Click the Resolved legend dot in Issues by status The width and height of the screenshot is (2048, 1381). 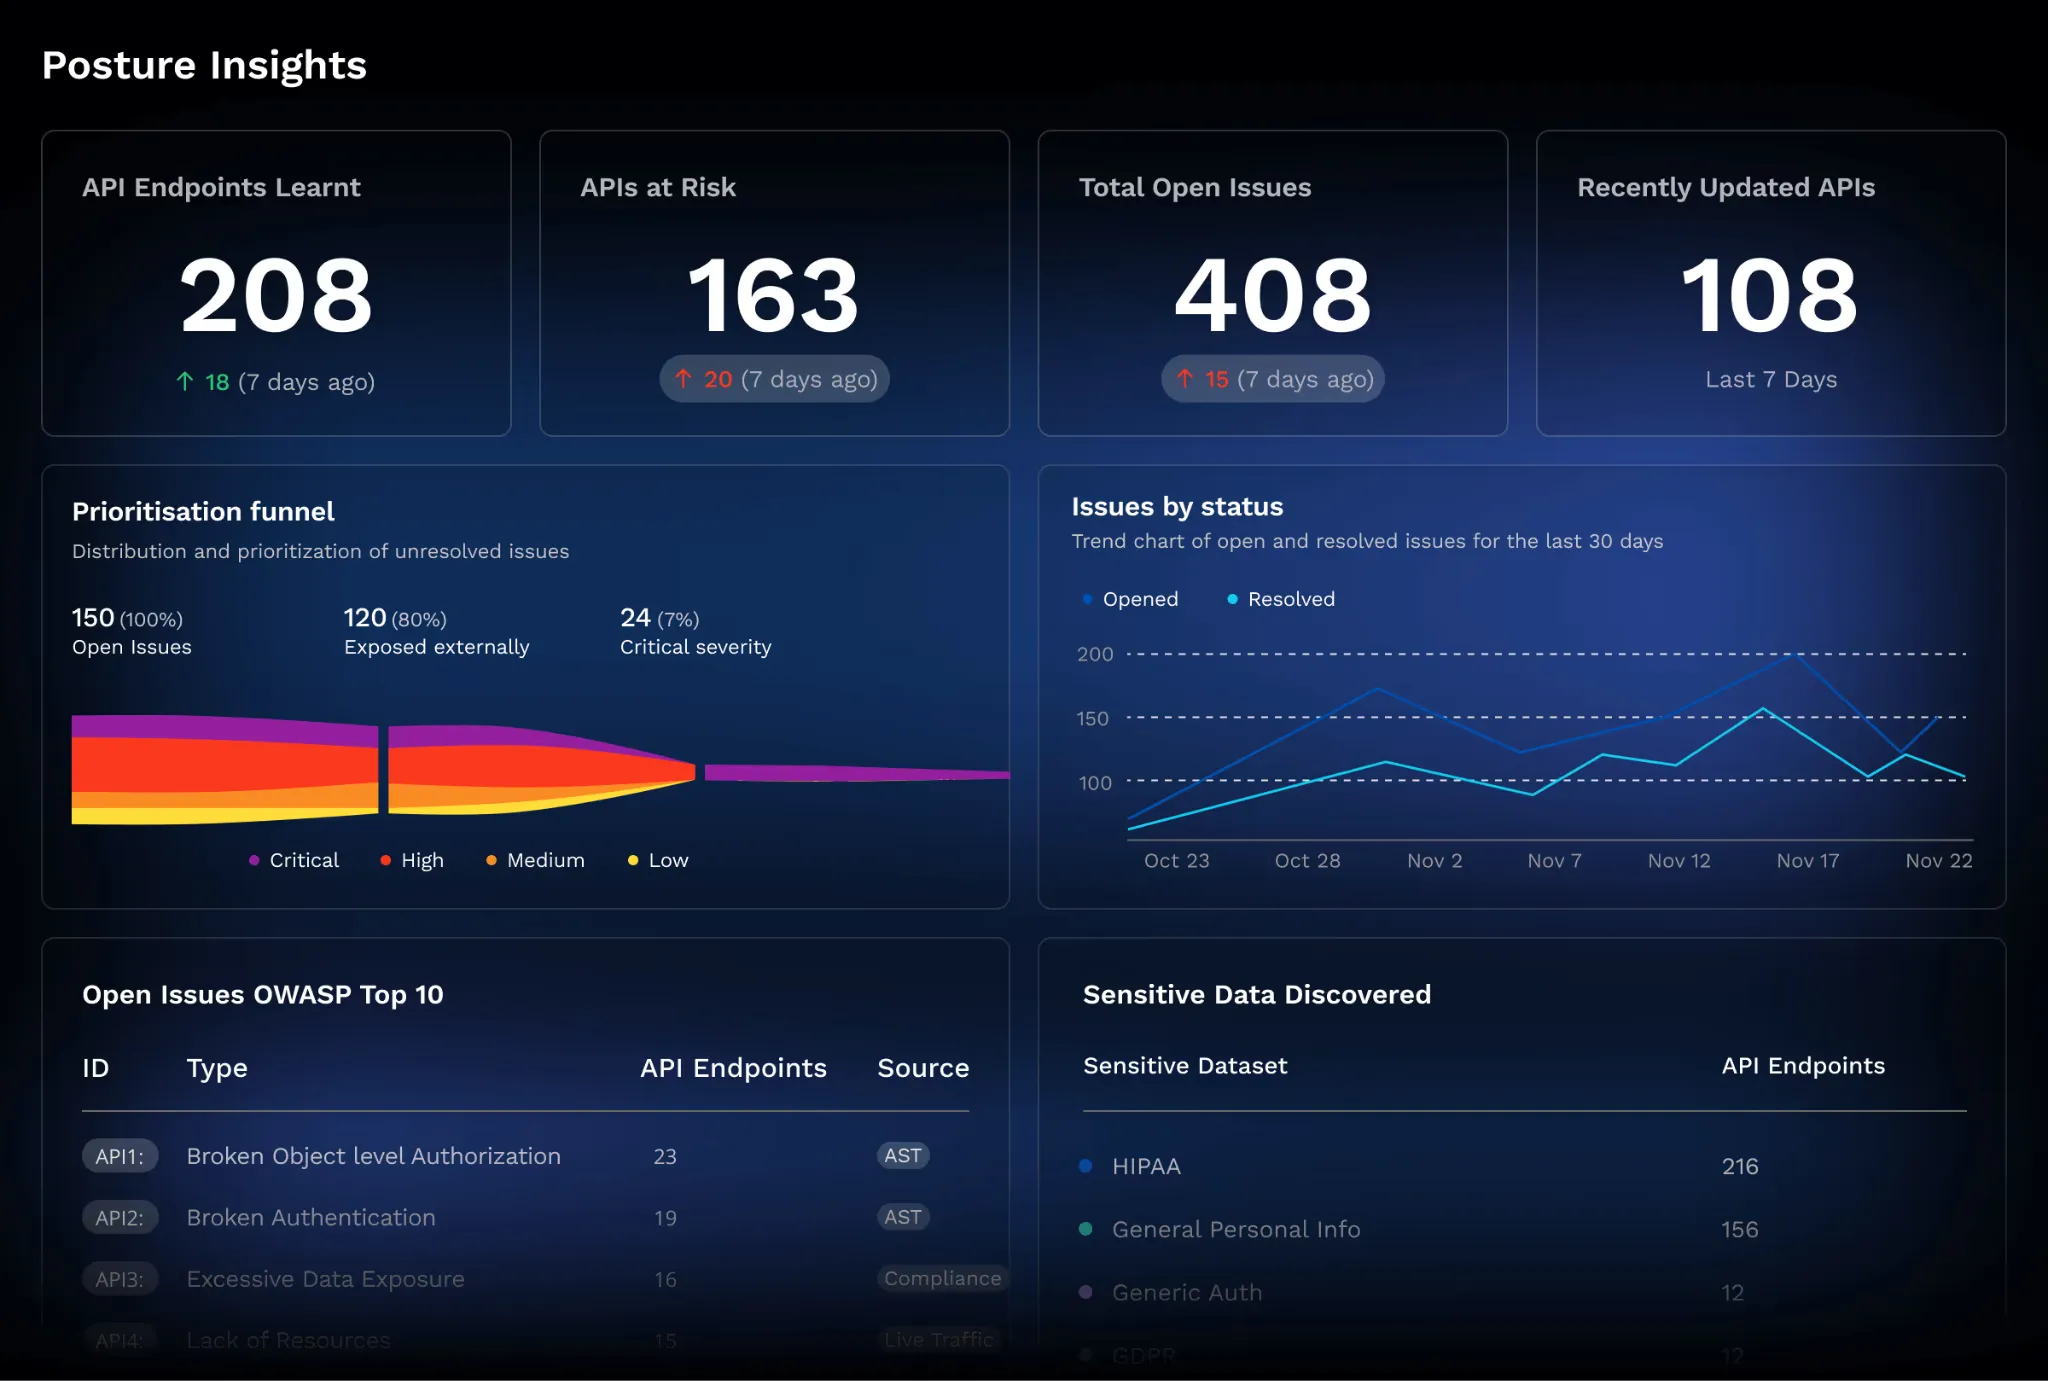tap(1230, 598)
